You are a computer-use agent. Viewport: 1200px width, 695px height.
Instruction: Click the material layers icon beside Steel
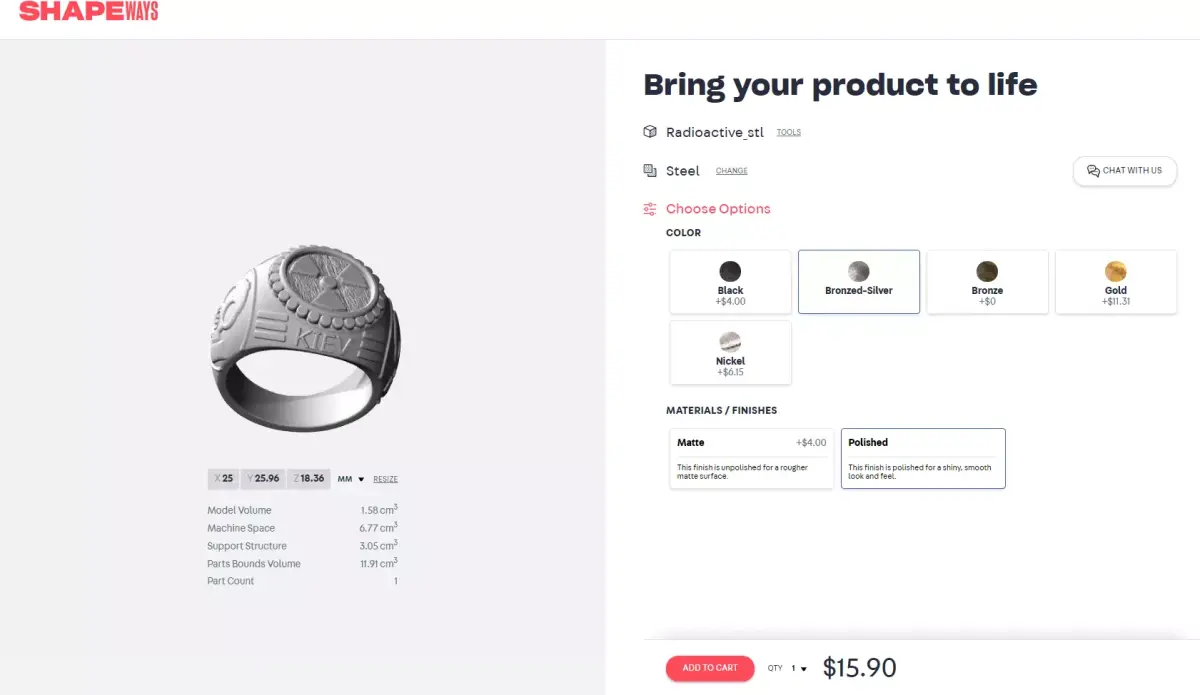650,171
